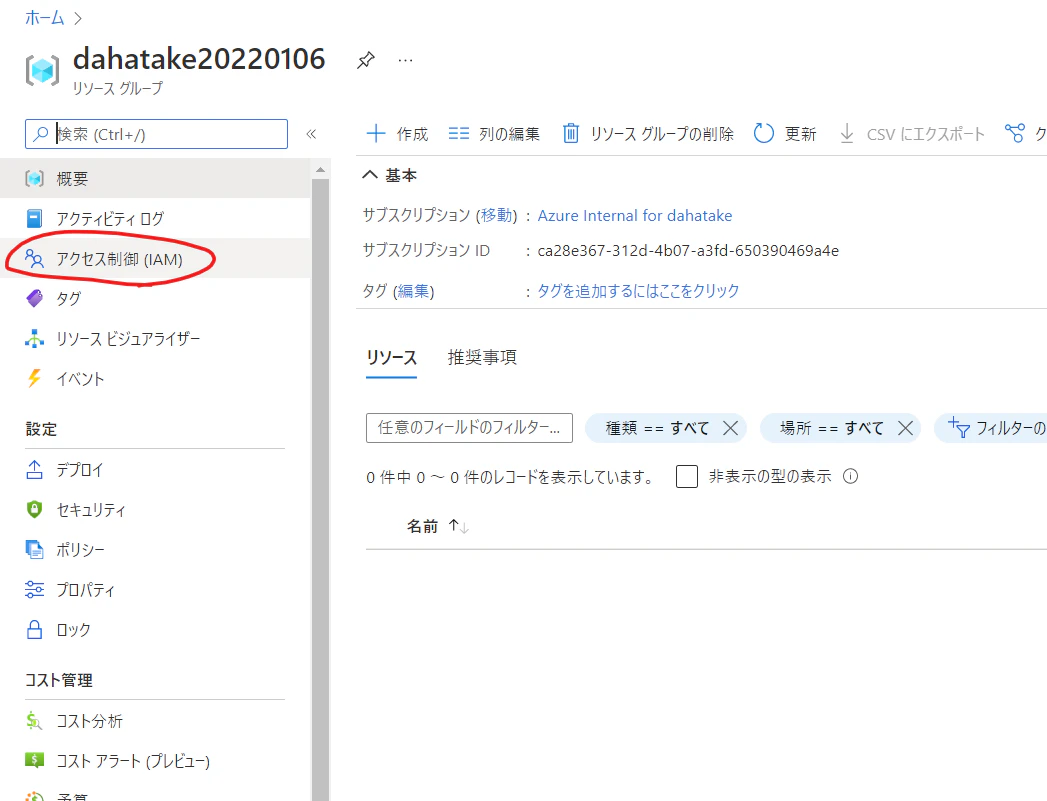Screen dimensions: 1047x801
Task: Click the アクティビティ ログ book icon
Action: pyautogui.click(x=34, y=218)
